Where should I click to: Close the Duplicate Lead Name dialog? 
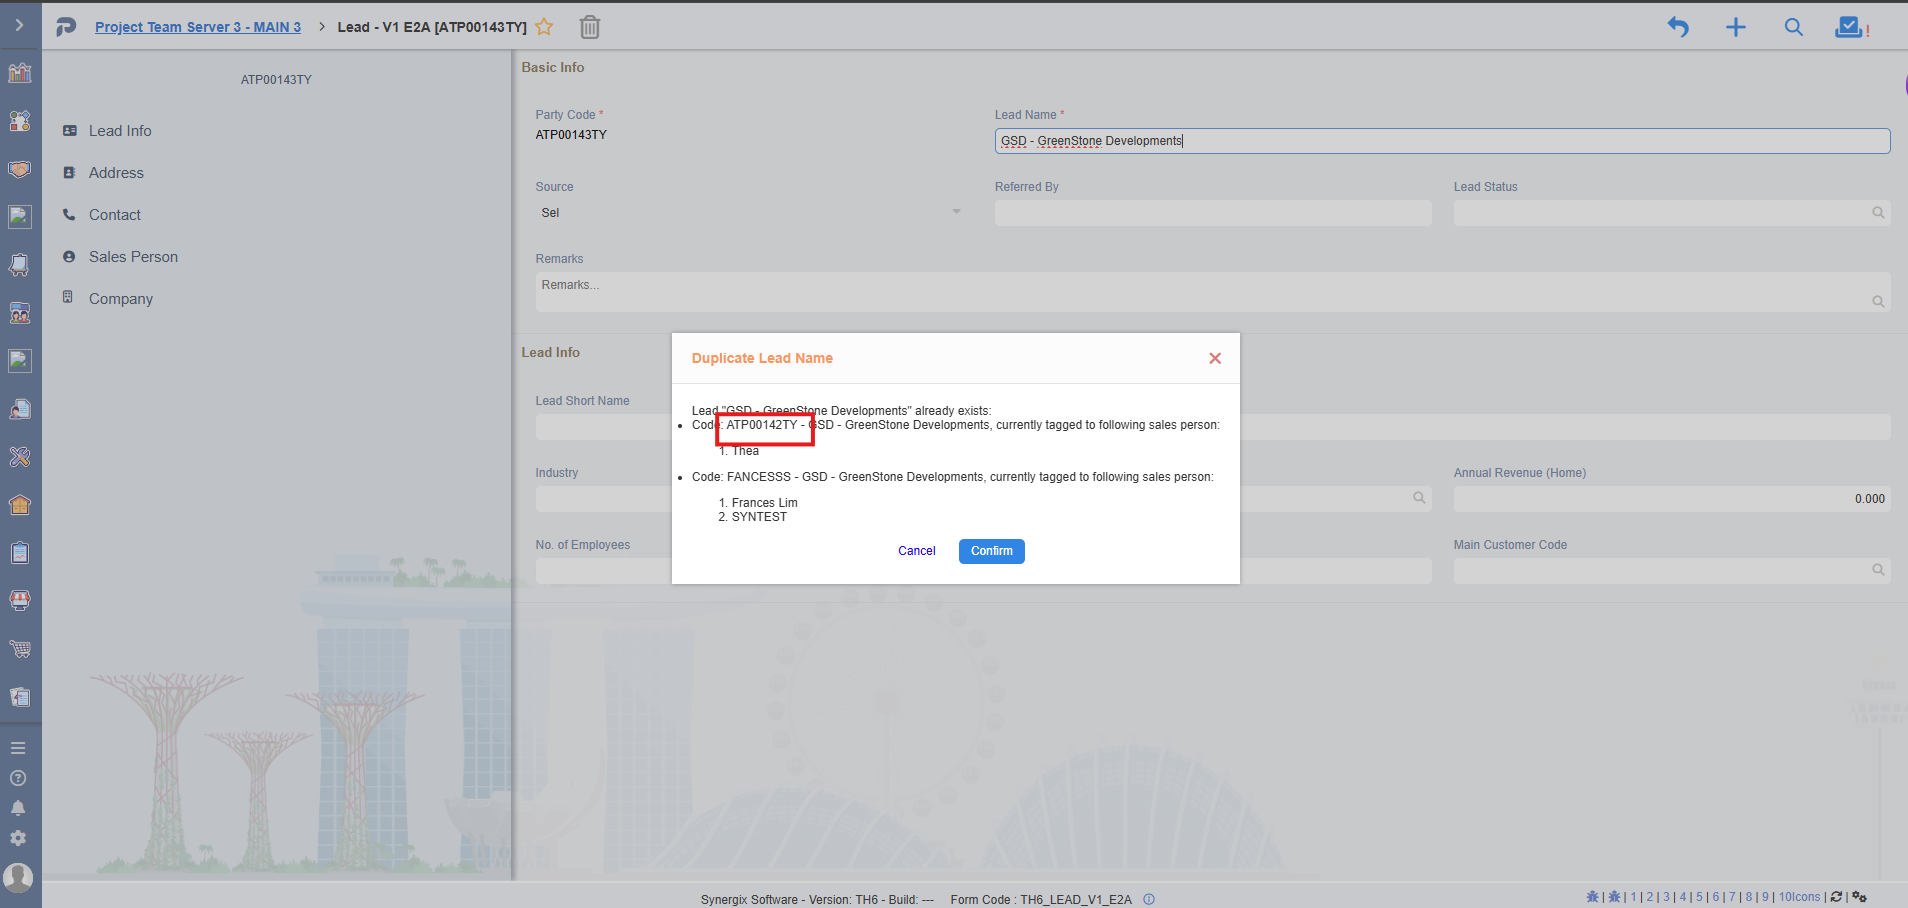coord(1215,358)
